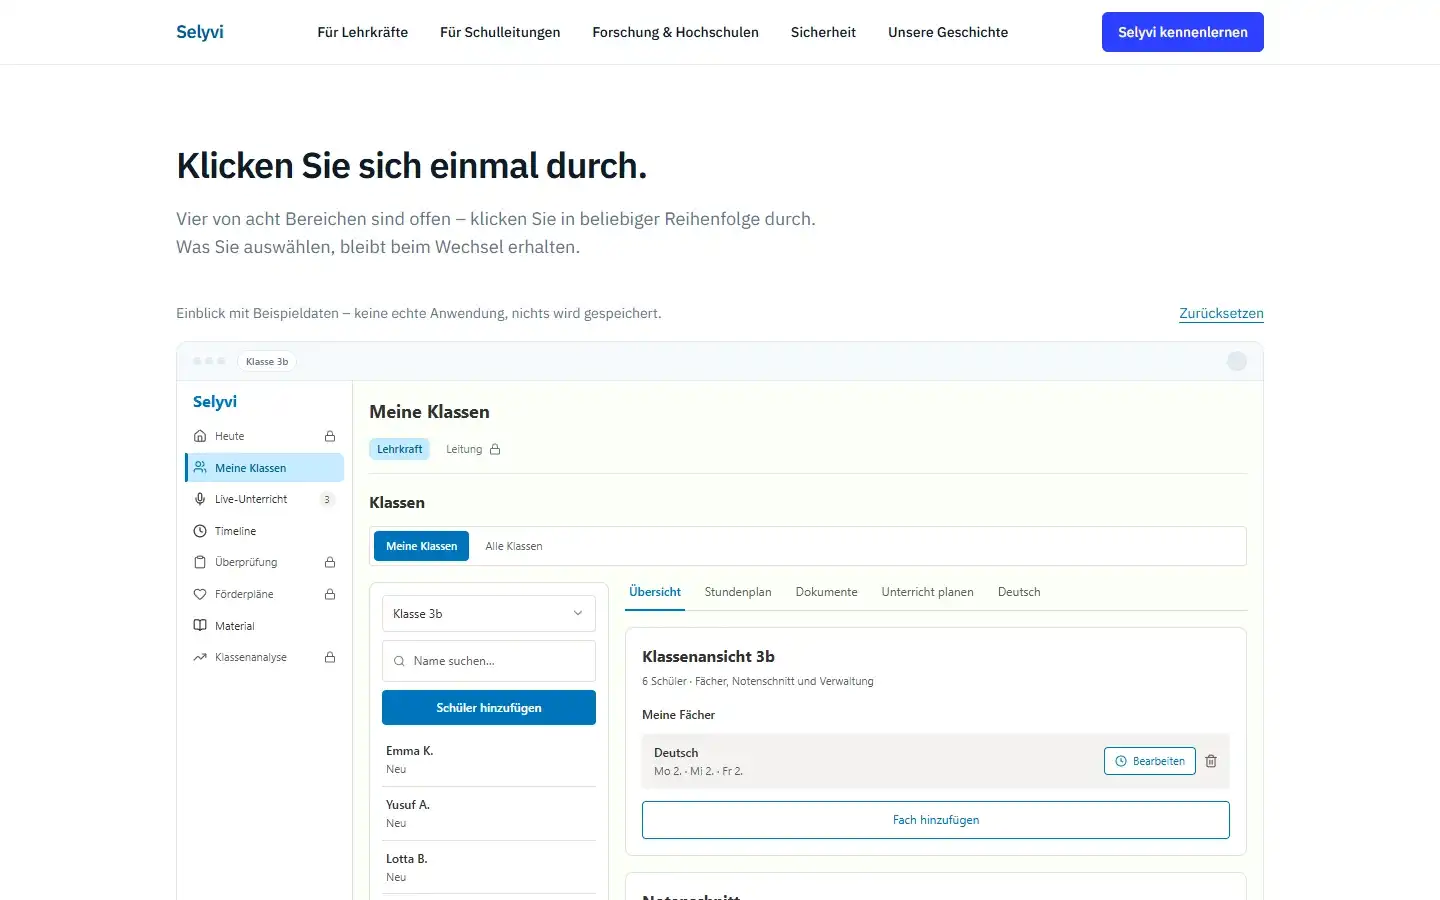Open Forschung & Hochschulen in the navigation
The image size is (1440, 900).
pyautogui.click(x=676, y=32)
